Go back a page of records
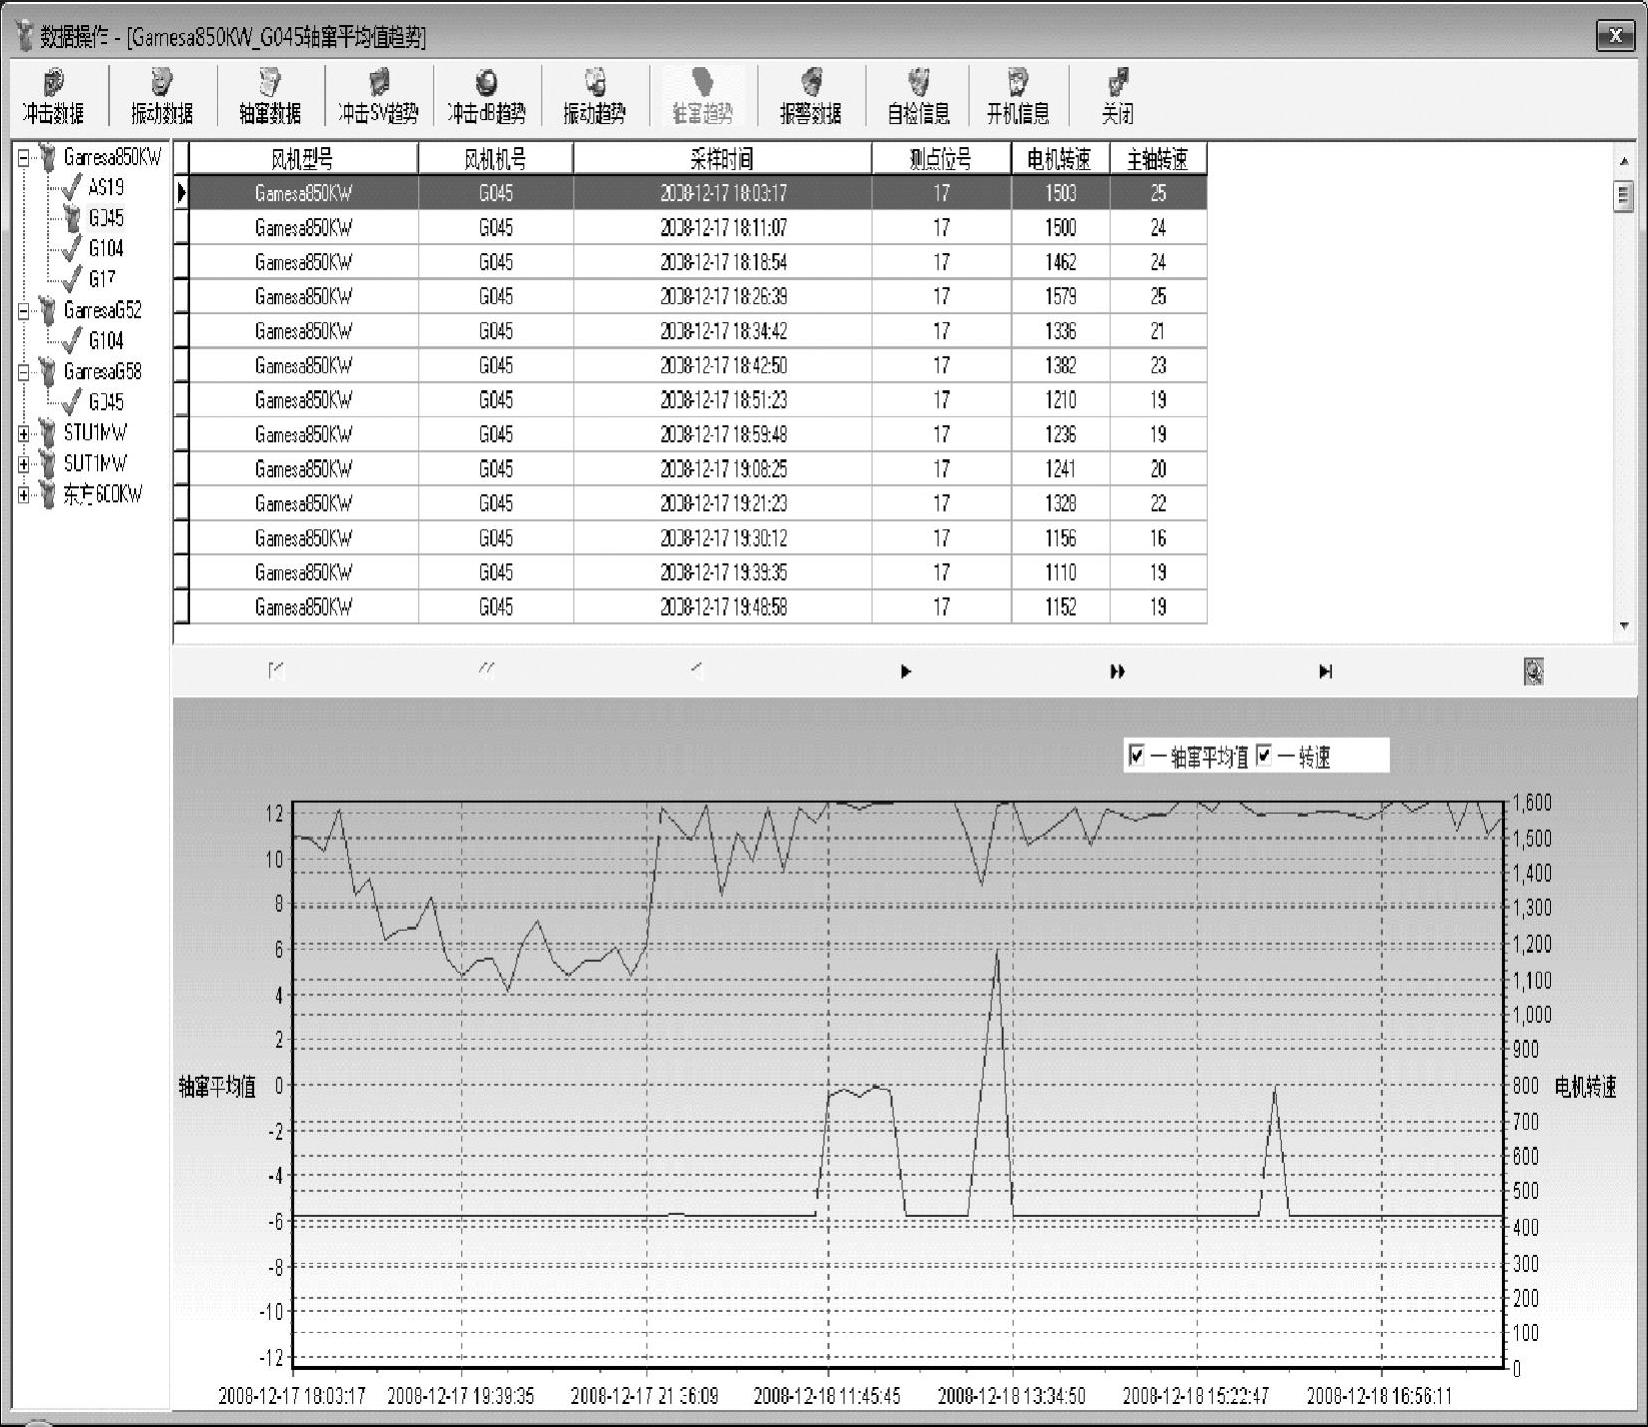Screen dimensions: 1648x1427 point(487,669)
